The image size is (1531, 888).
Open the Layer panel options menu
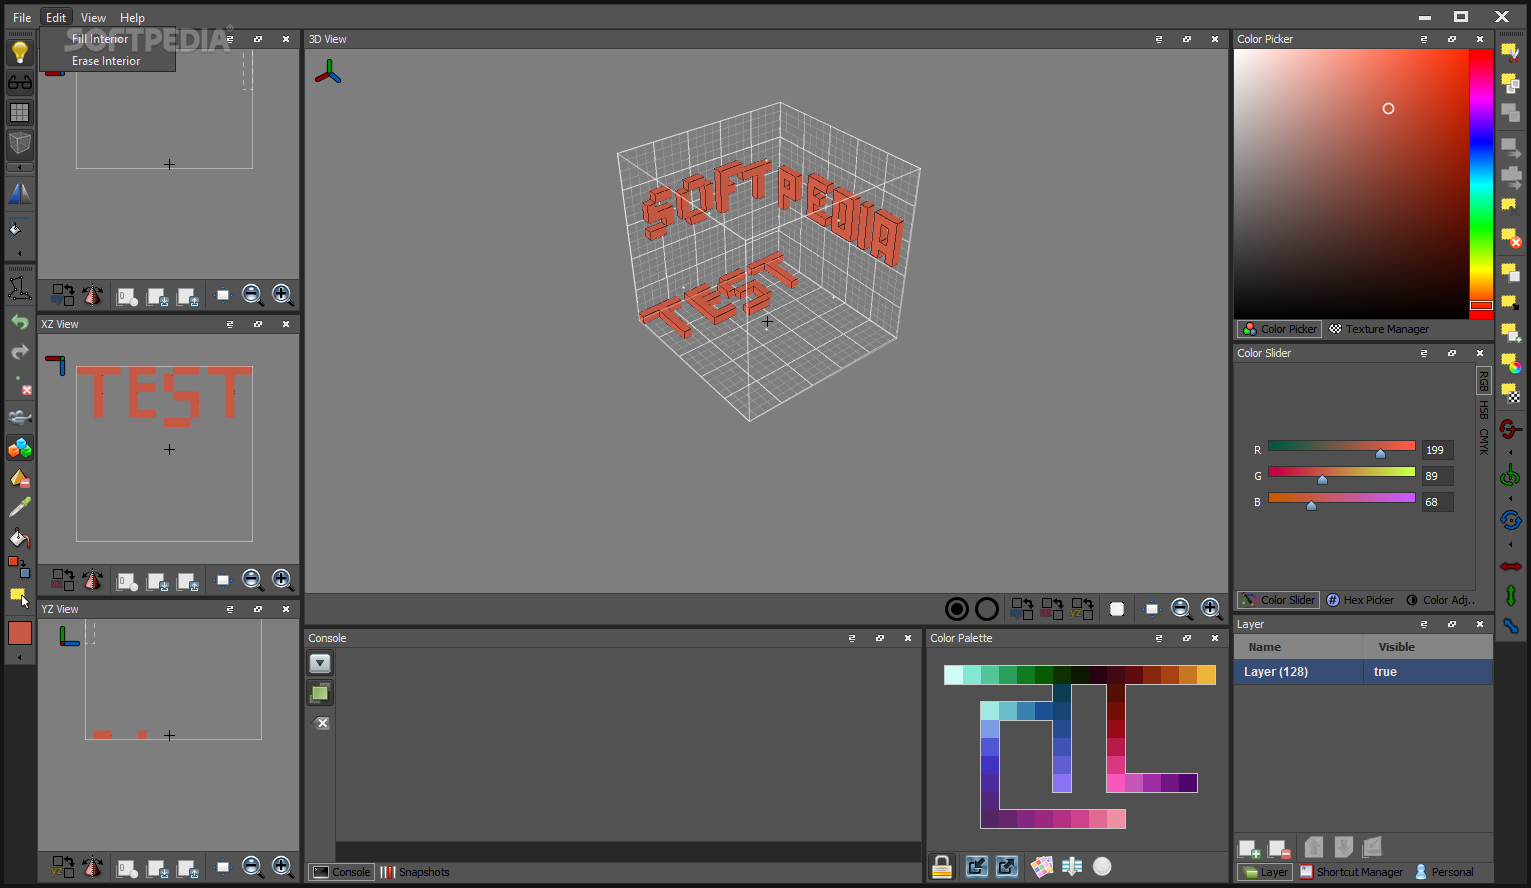click(1424, 624)
